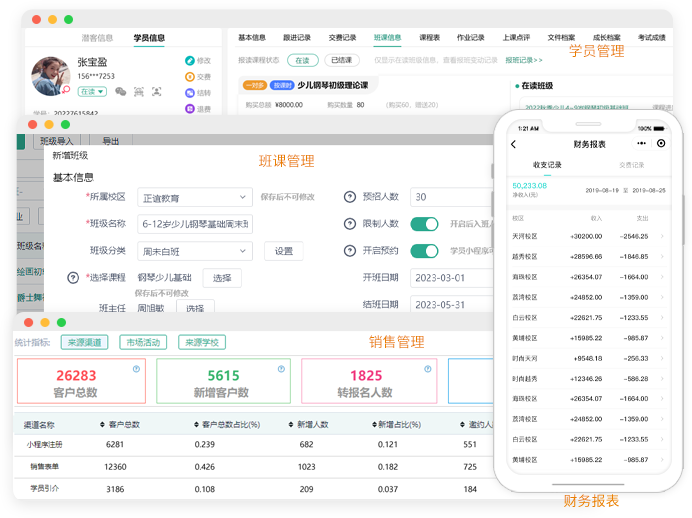Click the info icon on the 新增客户数 card
The image size is (692, 518).
281,369
